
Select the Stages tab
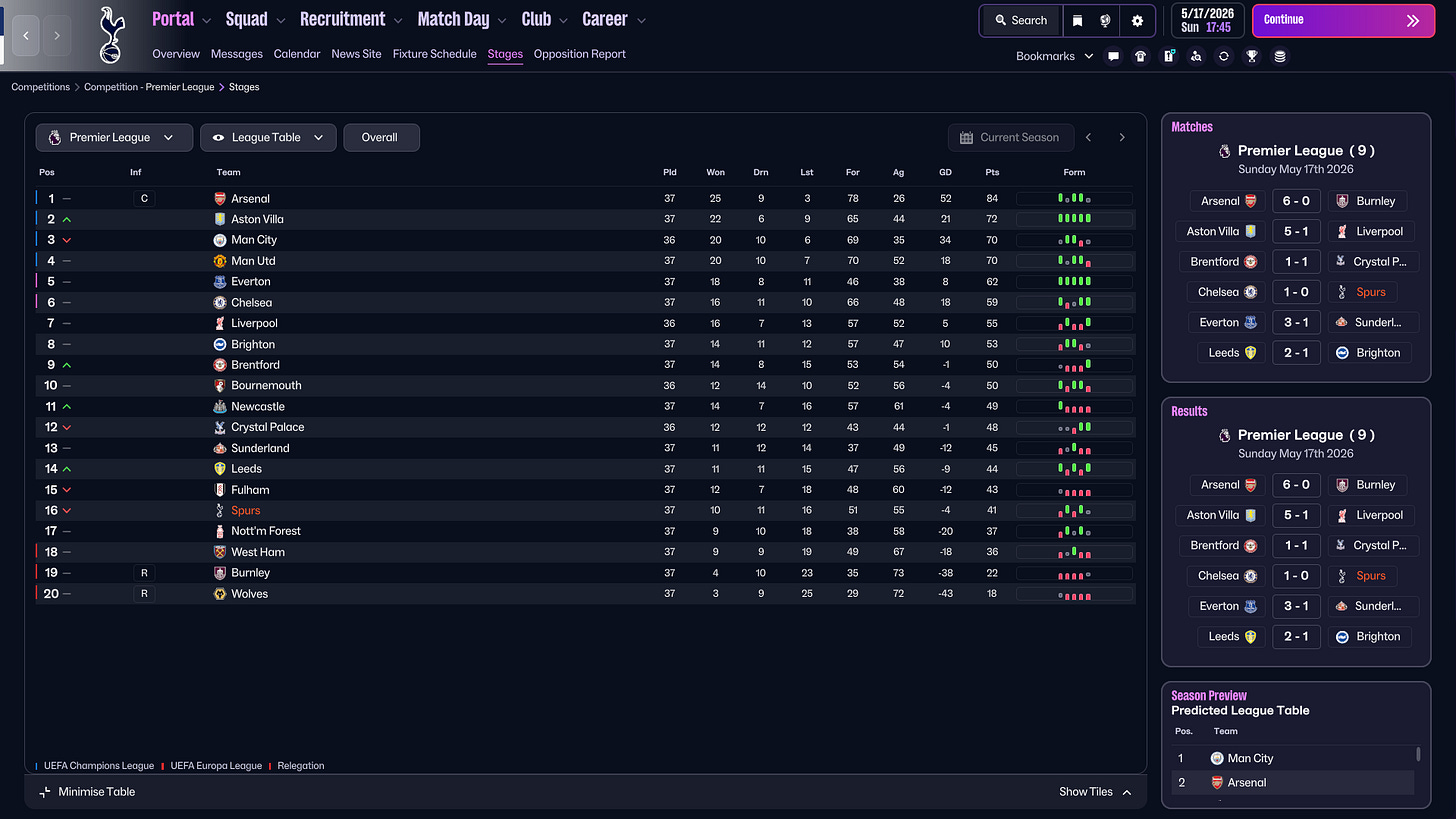pyautogui.click(x=505, y=54)
